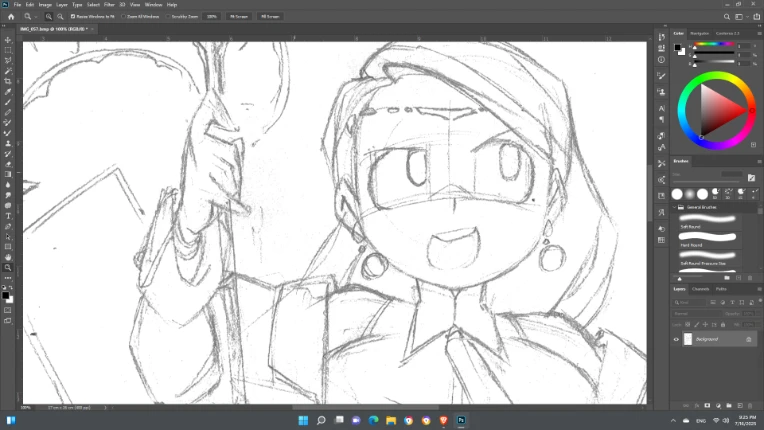Toggle Quick Mask mode icon
The height and width of the screenshot is (430, 764).
pos(8,310)
